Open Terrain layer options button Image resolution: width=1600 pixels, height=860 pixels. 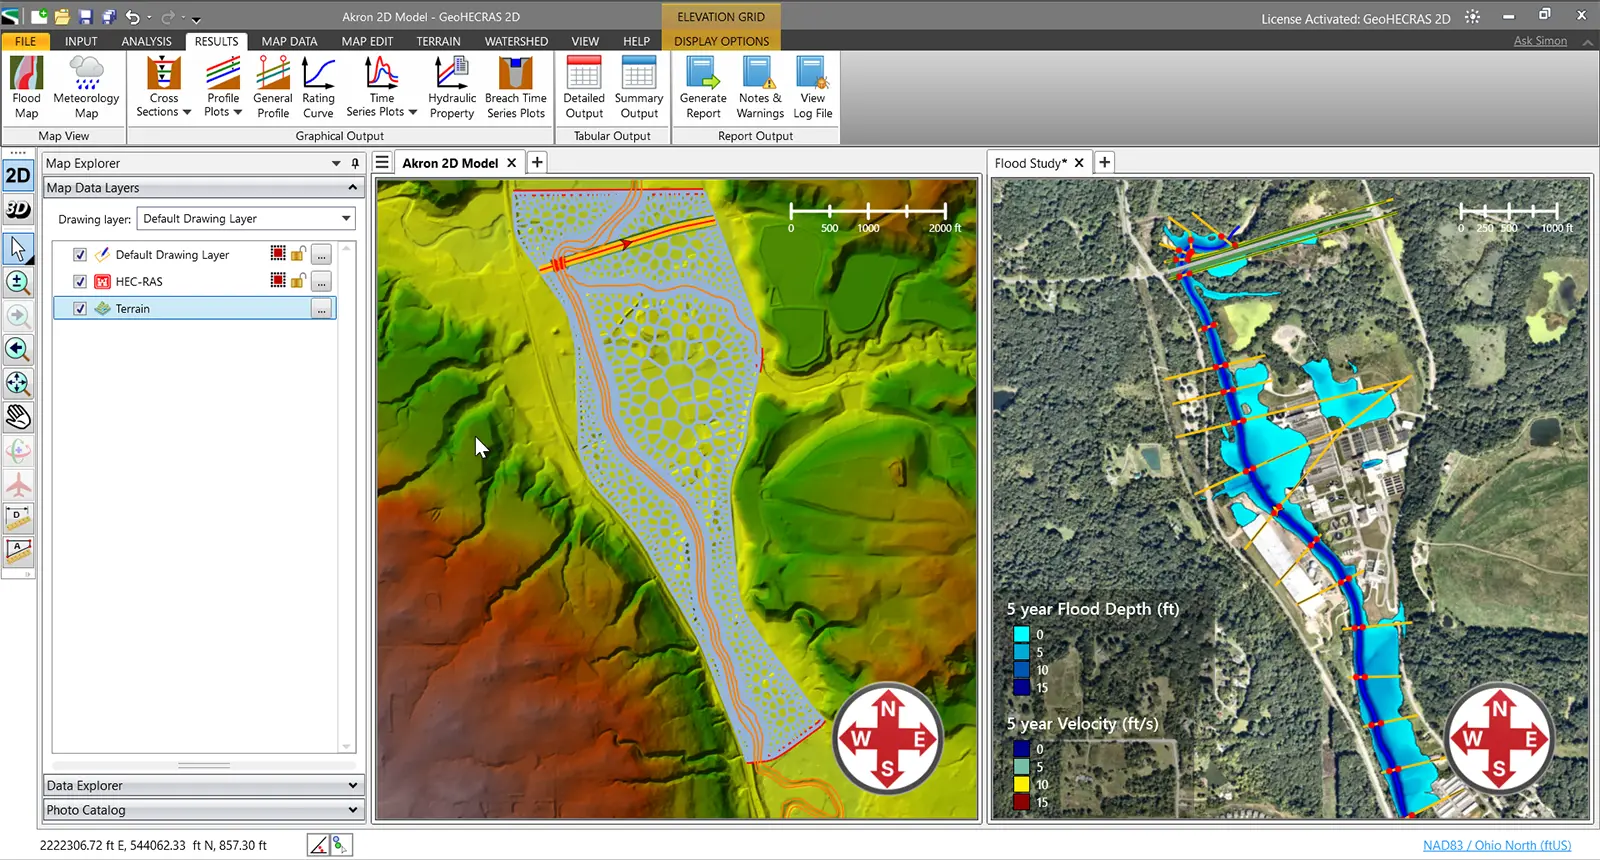click(x=321, y=309)
